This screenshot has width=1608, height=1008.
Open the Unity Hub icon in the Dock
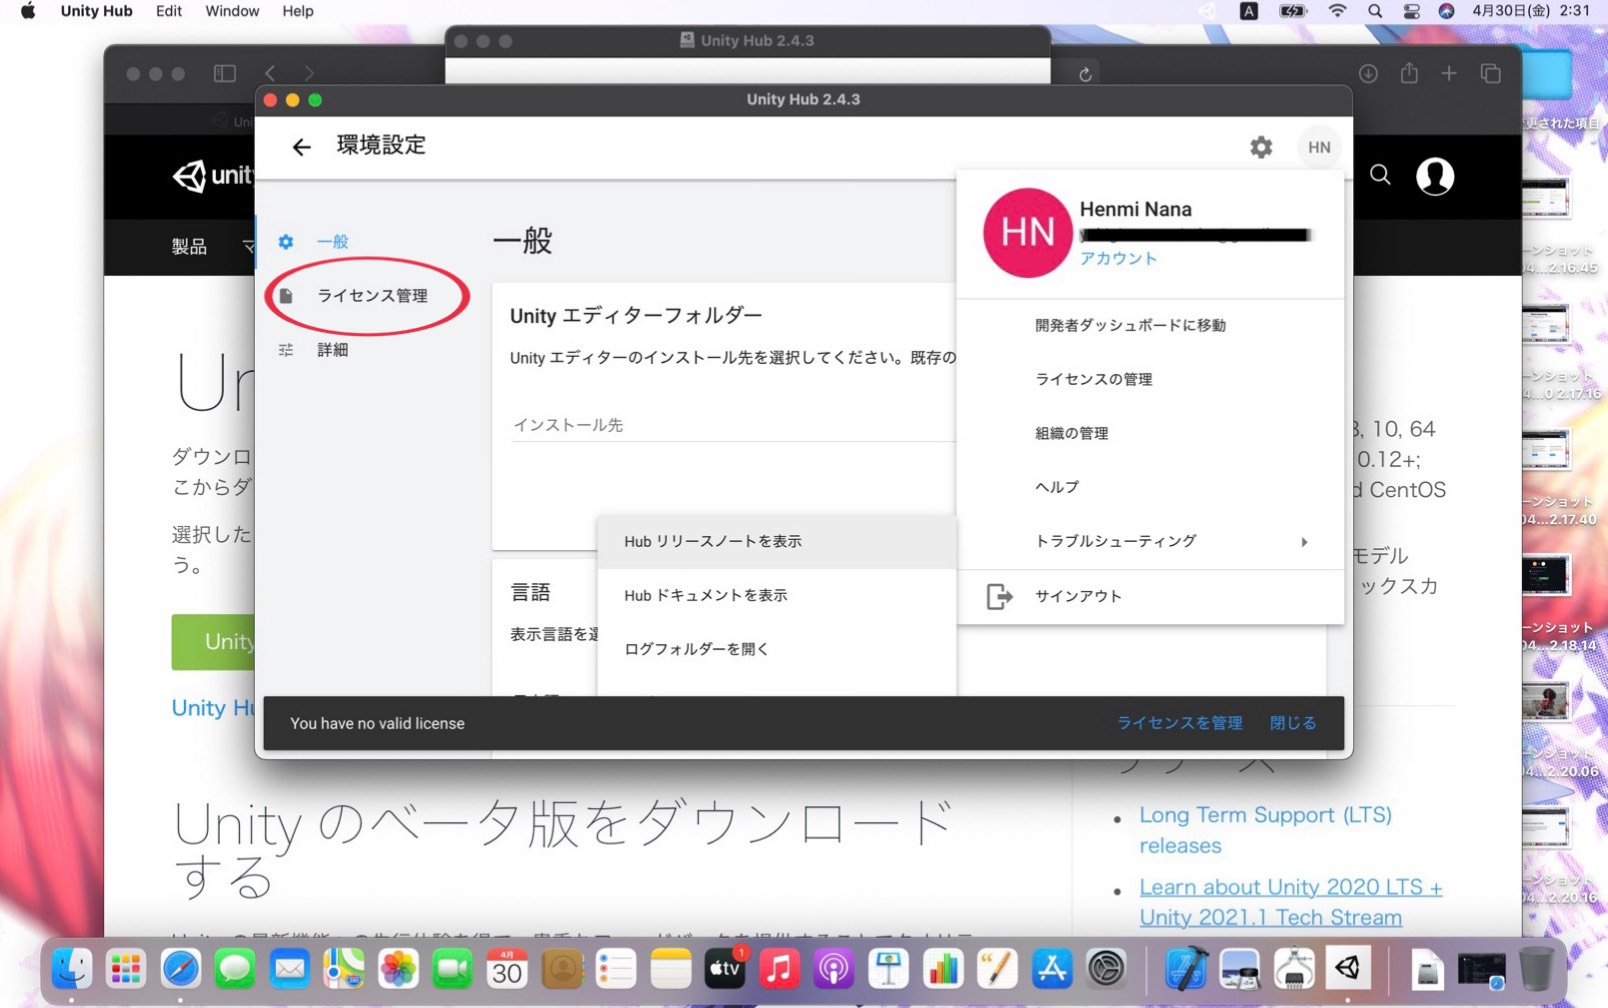pos(1348,968)
